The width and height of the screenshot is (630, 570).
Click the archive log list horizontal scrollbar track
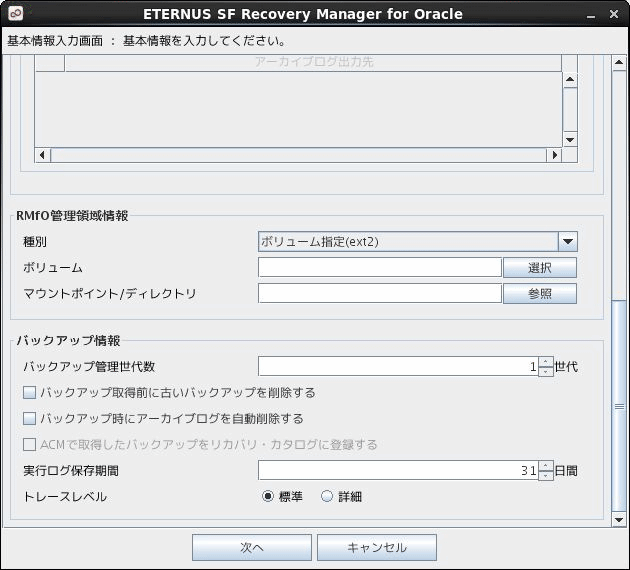(x=298, y=155)
